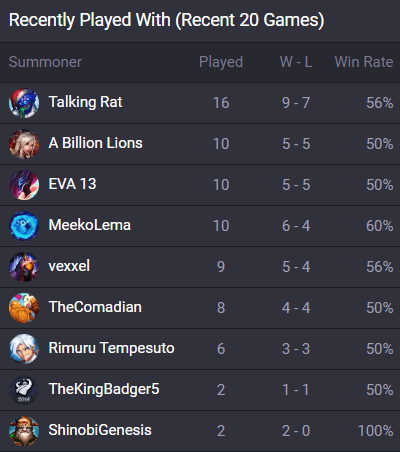Image resolution: width=400 pixels, height=452 pixels.
Task: Open vexxel's avatar icon
Action: (x=24, y=267)
